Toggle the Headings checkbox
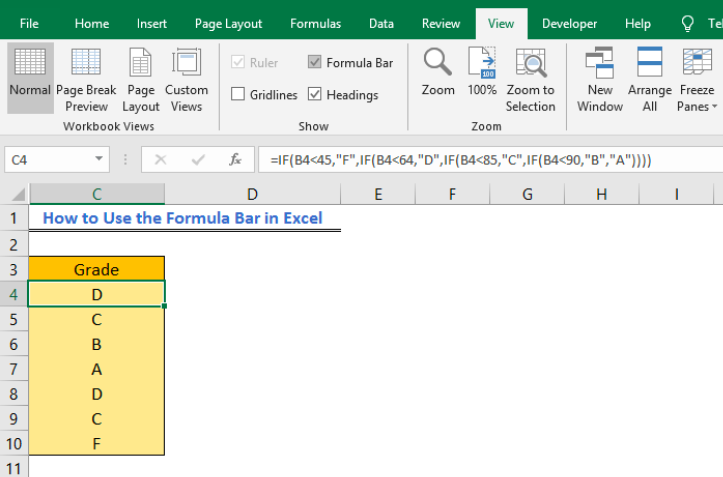 [x=316, y=95]
